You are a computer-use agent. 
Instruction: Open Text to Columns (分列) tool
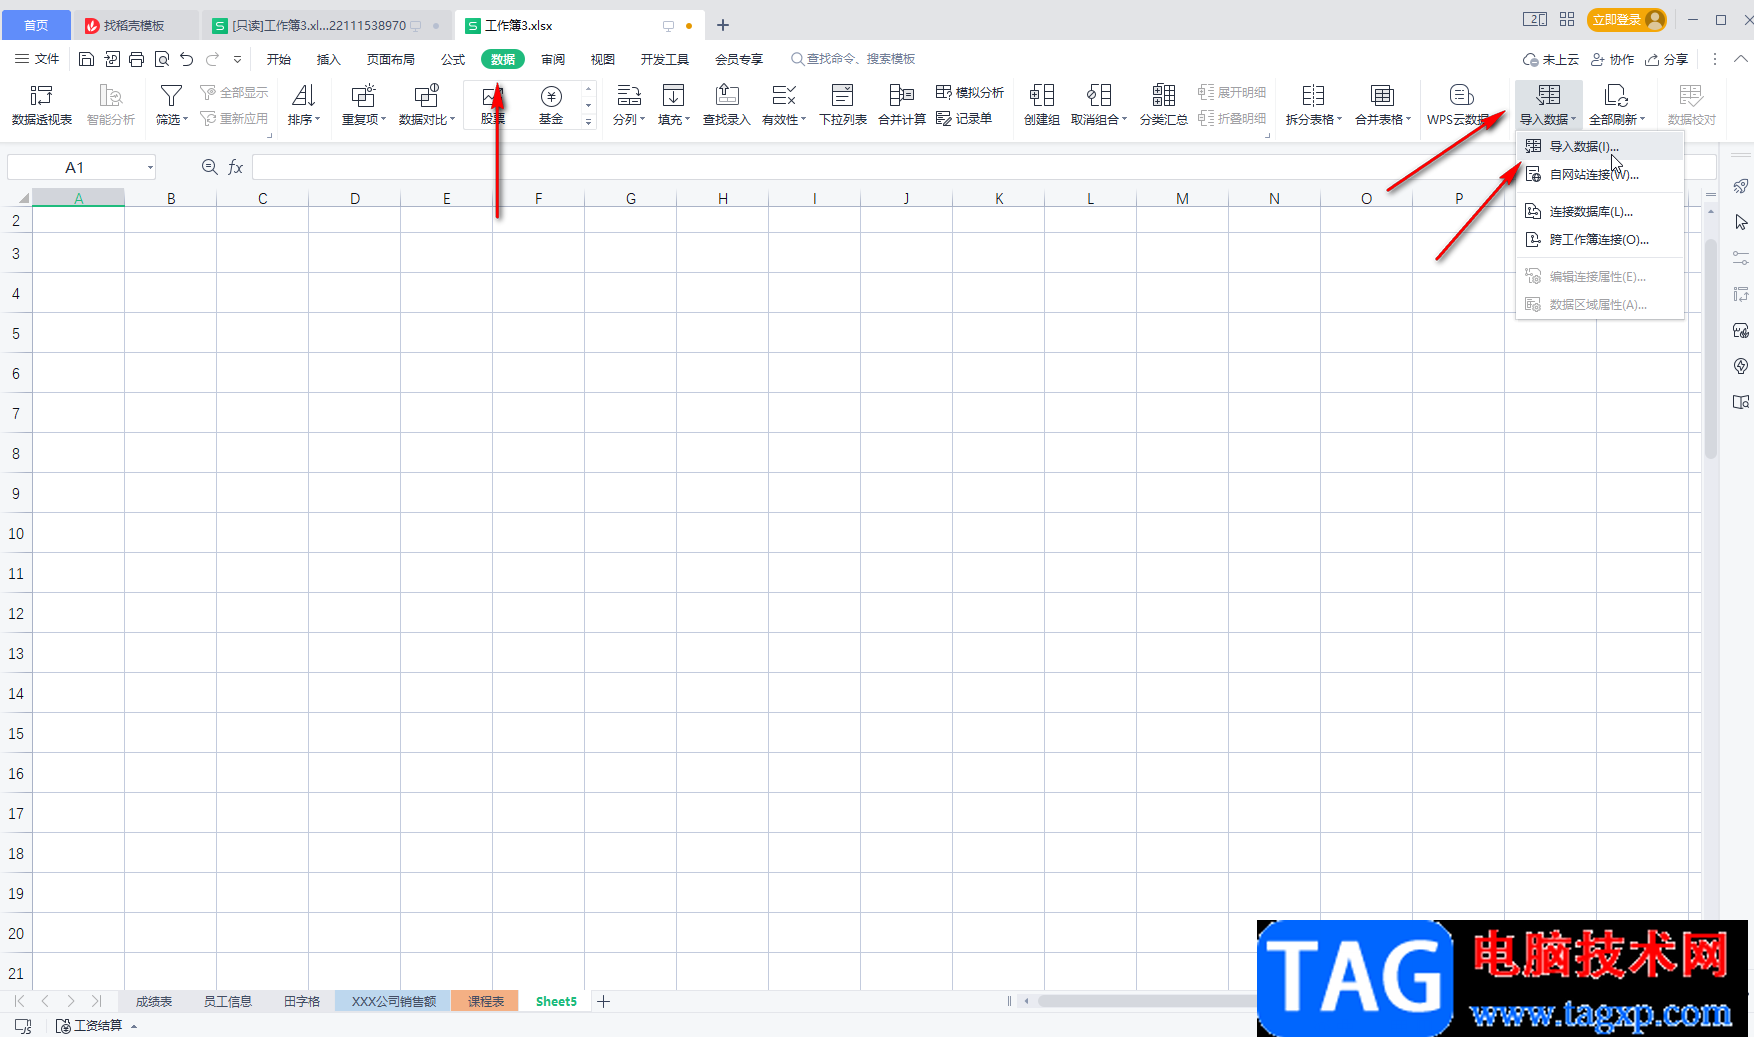click(629, 105)
